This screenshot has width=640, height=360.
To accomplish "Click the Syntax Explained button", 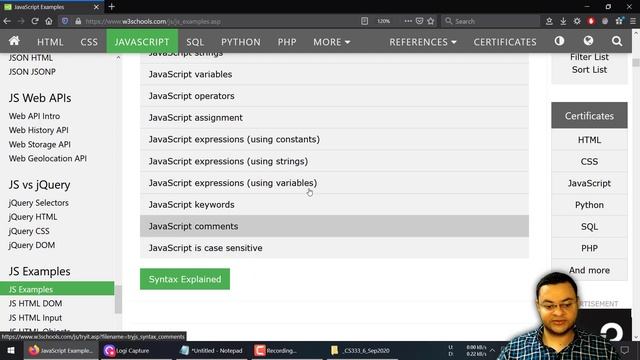I will [185, 279].
